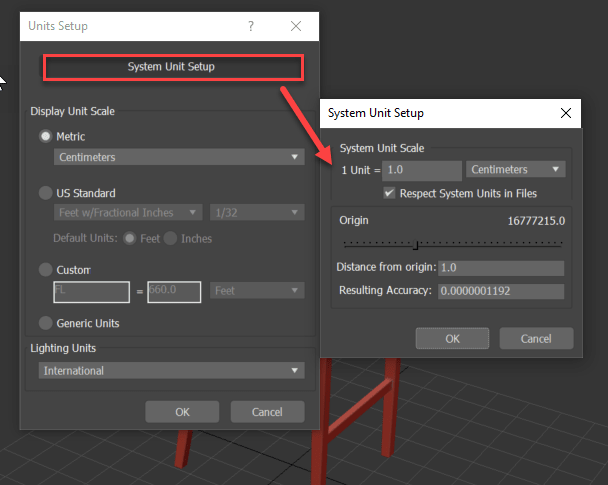
Task: Open the Lighting Units International dropdown
Action: pyautogui.click(x=171, y=371)
